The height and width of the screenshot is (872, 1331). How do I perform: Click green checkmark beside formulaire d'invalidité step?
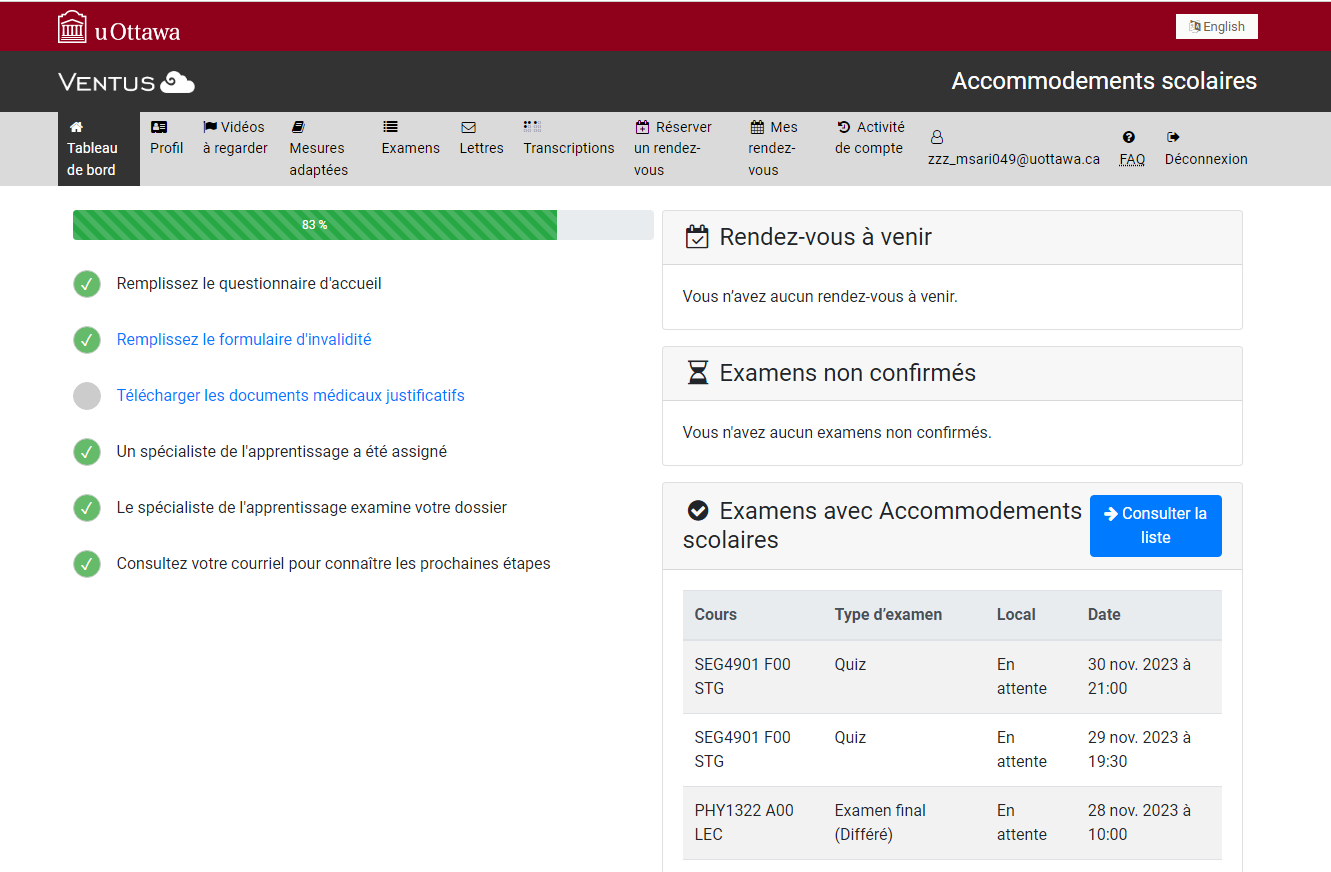pyautogui.click(x=87, y=340)
